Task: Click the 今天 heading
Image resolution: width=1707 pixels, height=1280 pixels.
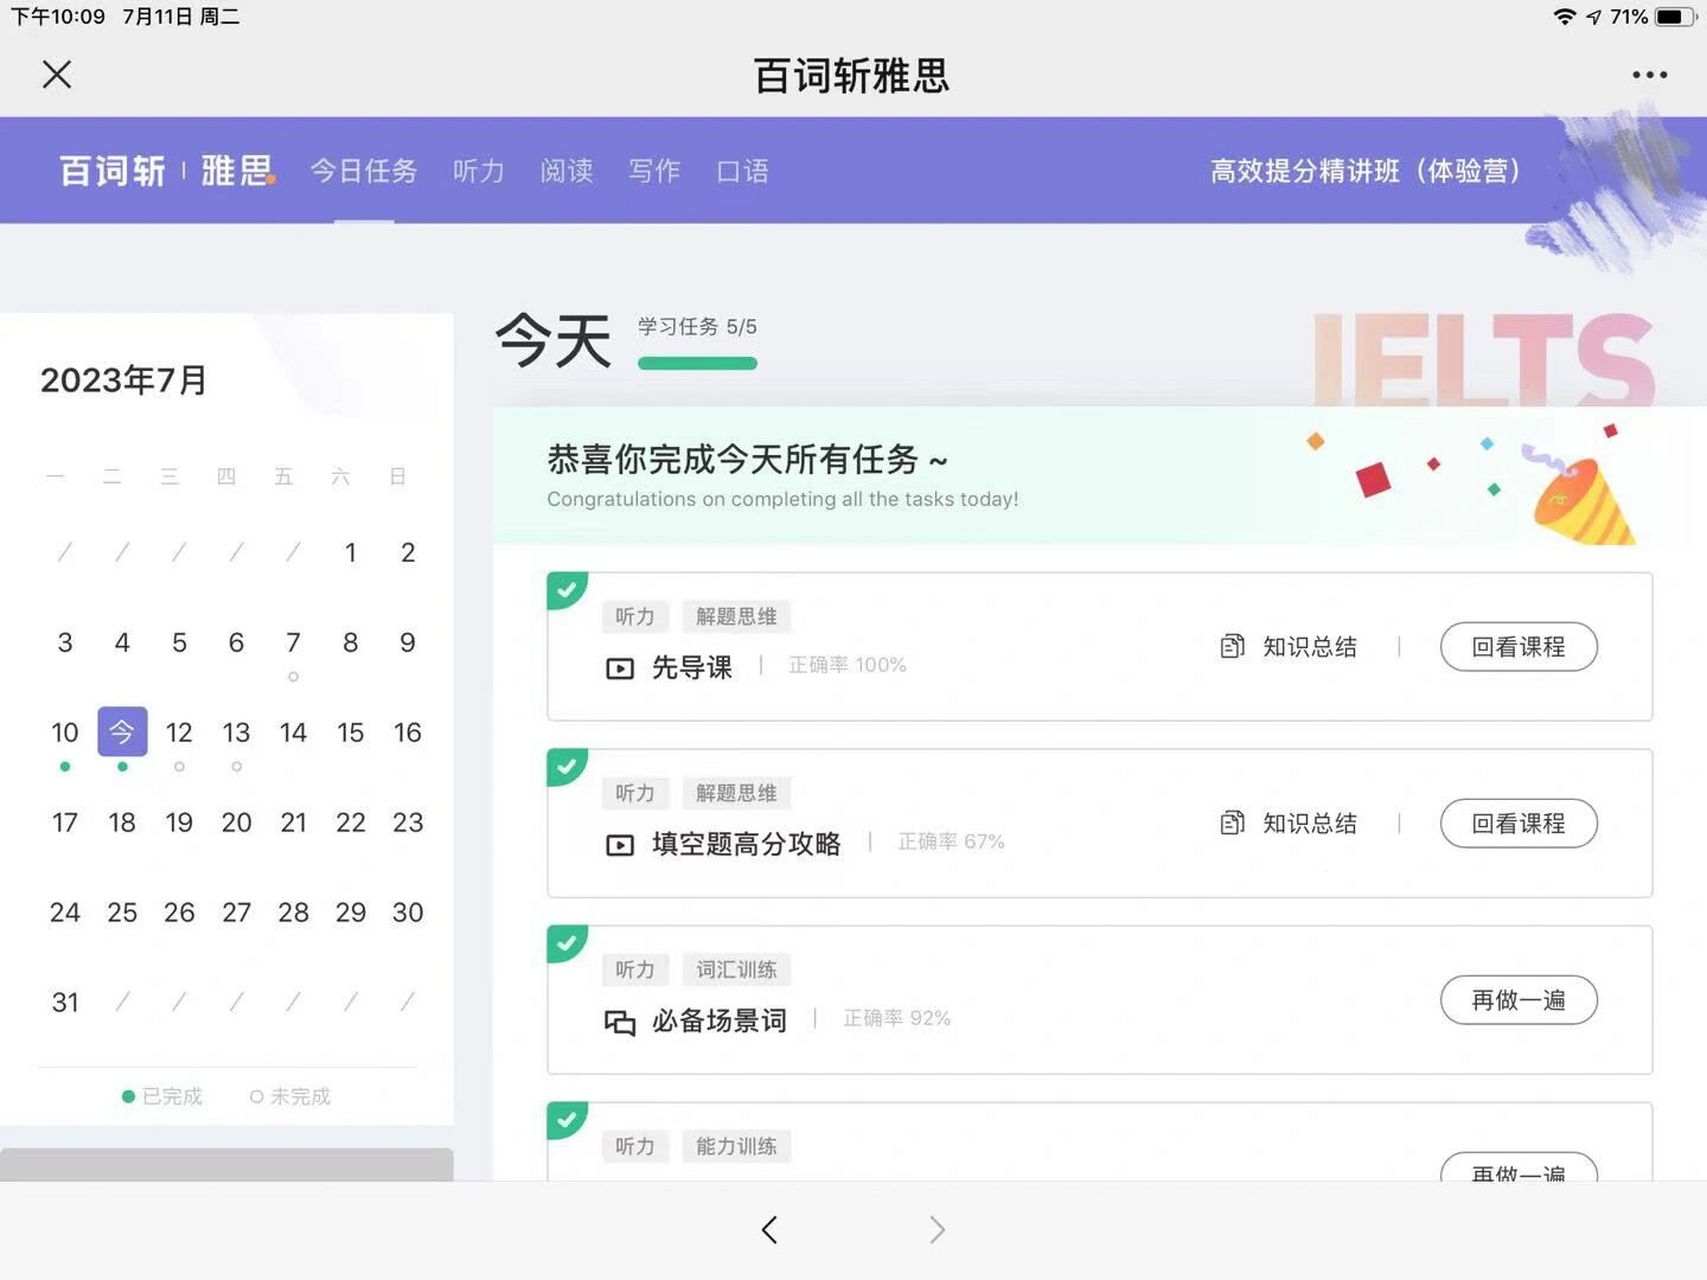Action: tap(553, 341)
